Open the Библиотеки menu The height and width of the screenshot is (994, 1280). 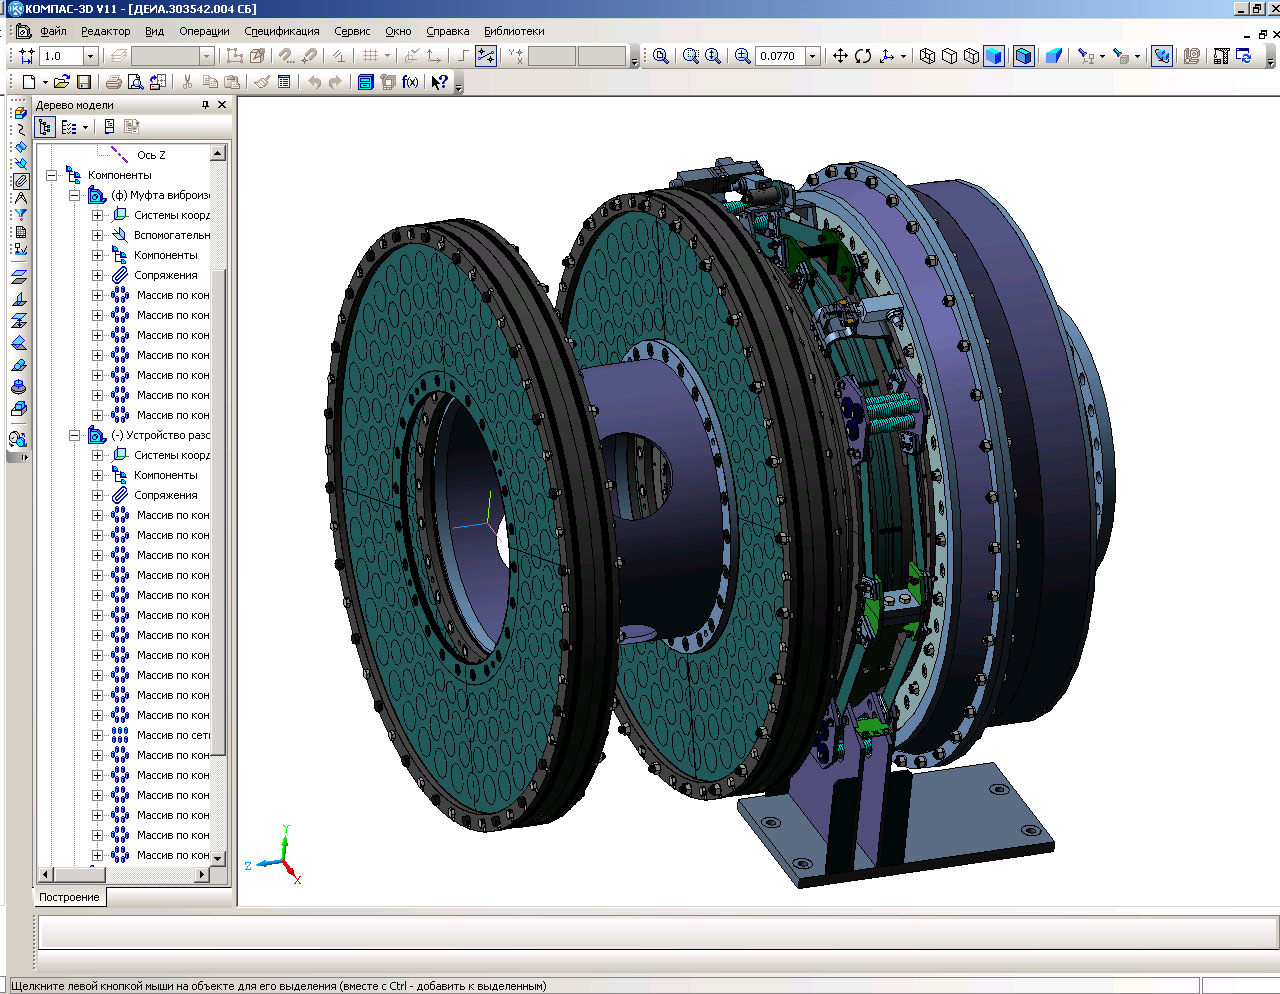coord(514,31)
